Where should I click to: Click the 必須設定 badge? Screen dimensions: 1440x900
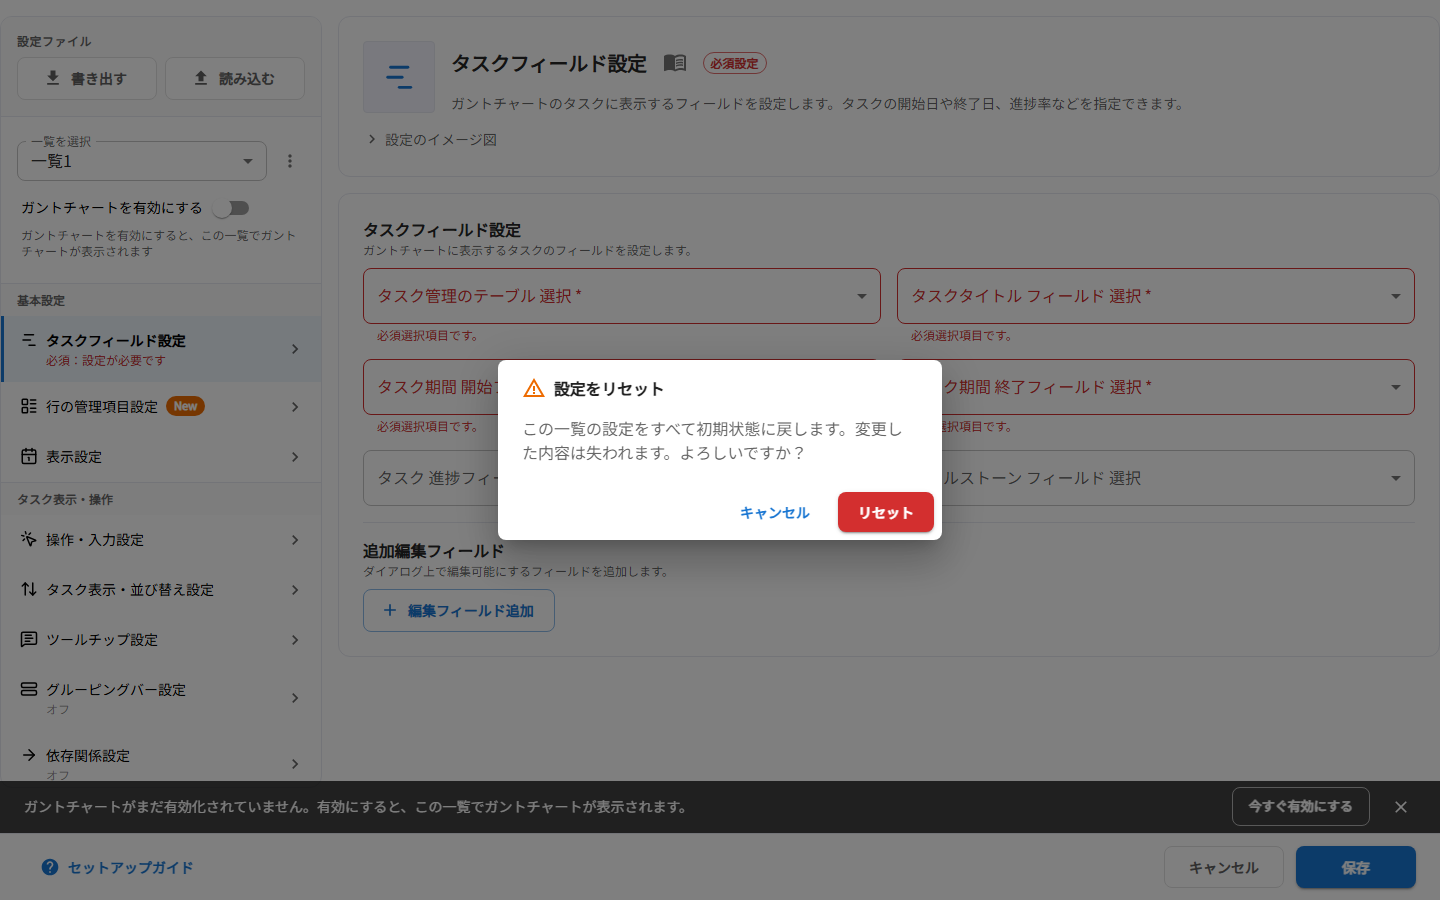click(x=734, y=63)
